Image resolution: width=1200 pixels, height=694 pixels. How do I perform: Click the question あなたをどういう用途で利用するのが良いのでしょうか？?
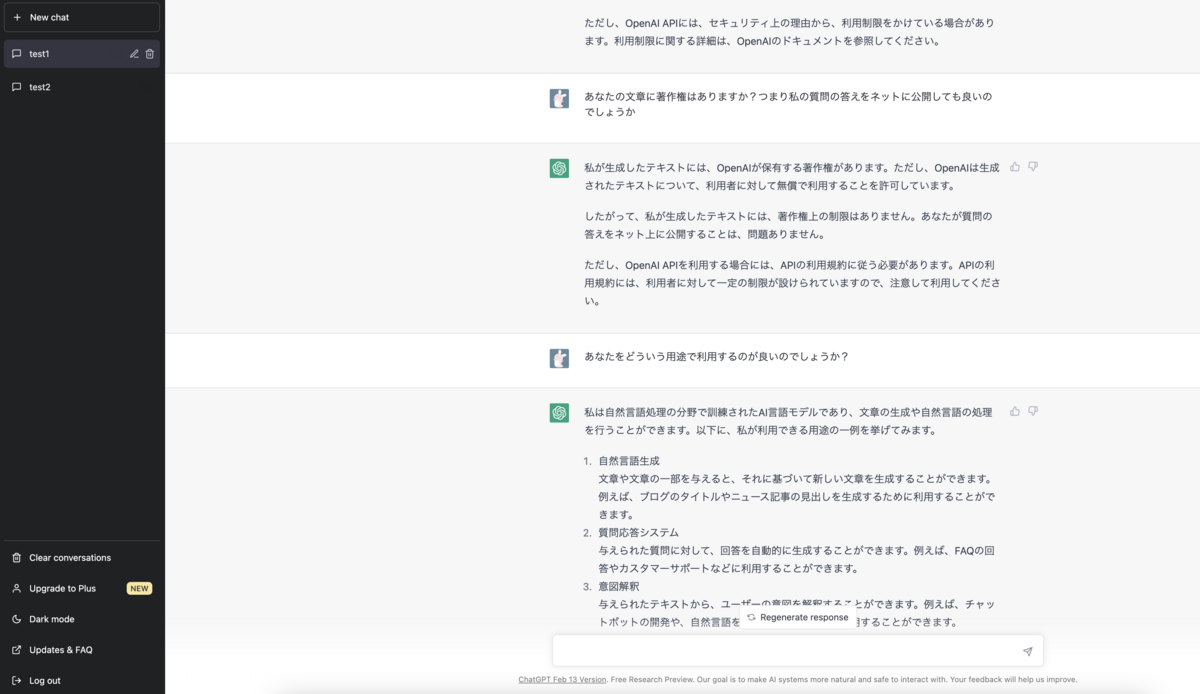pos(716,356)
